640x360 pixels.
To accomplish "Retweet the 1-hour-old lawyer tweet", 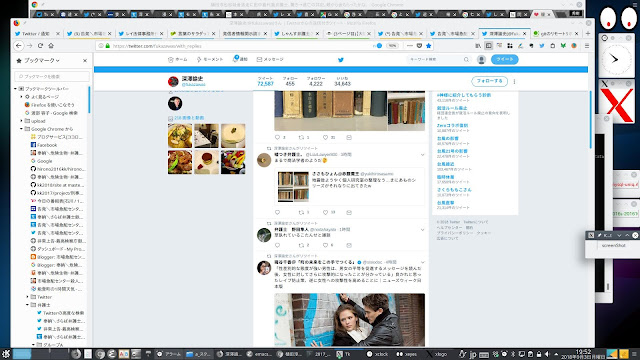I will point(301,245).
